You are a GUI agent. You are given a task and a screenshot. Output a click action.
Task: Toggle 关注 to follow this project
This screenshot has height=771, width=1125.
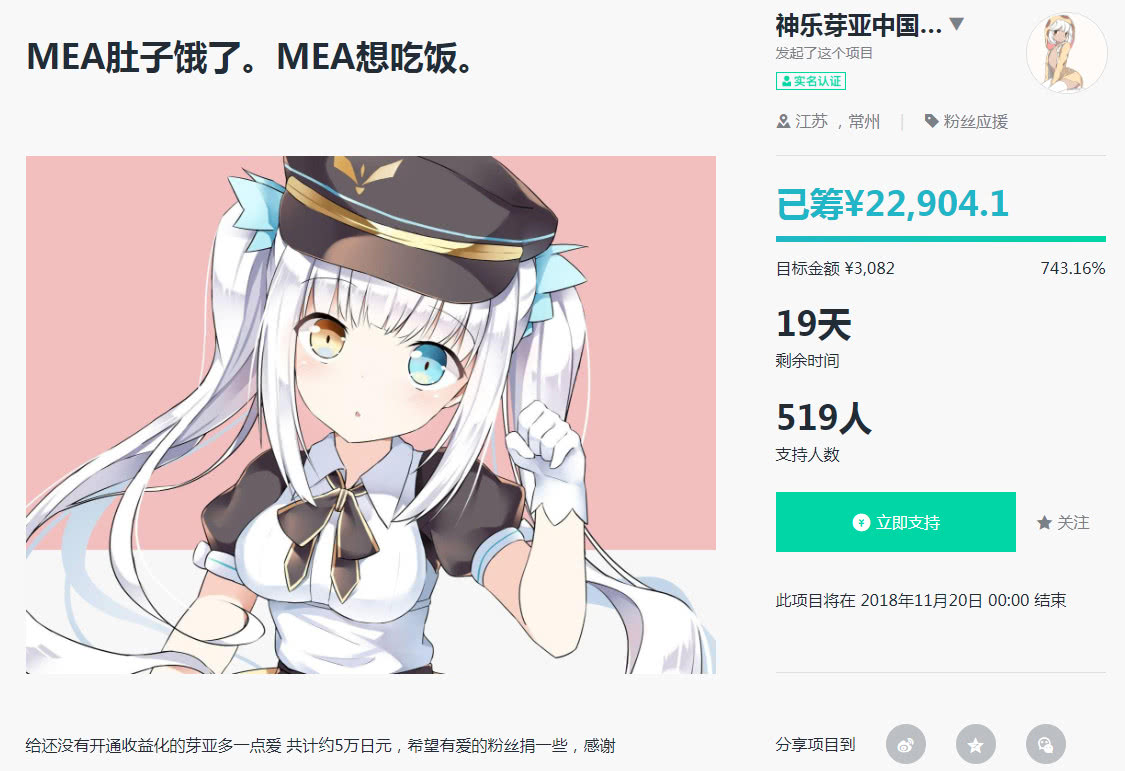(1063, 523)
